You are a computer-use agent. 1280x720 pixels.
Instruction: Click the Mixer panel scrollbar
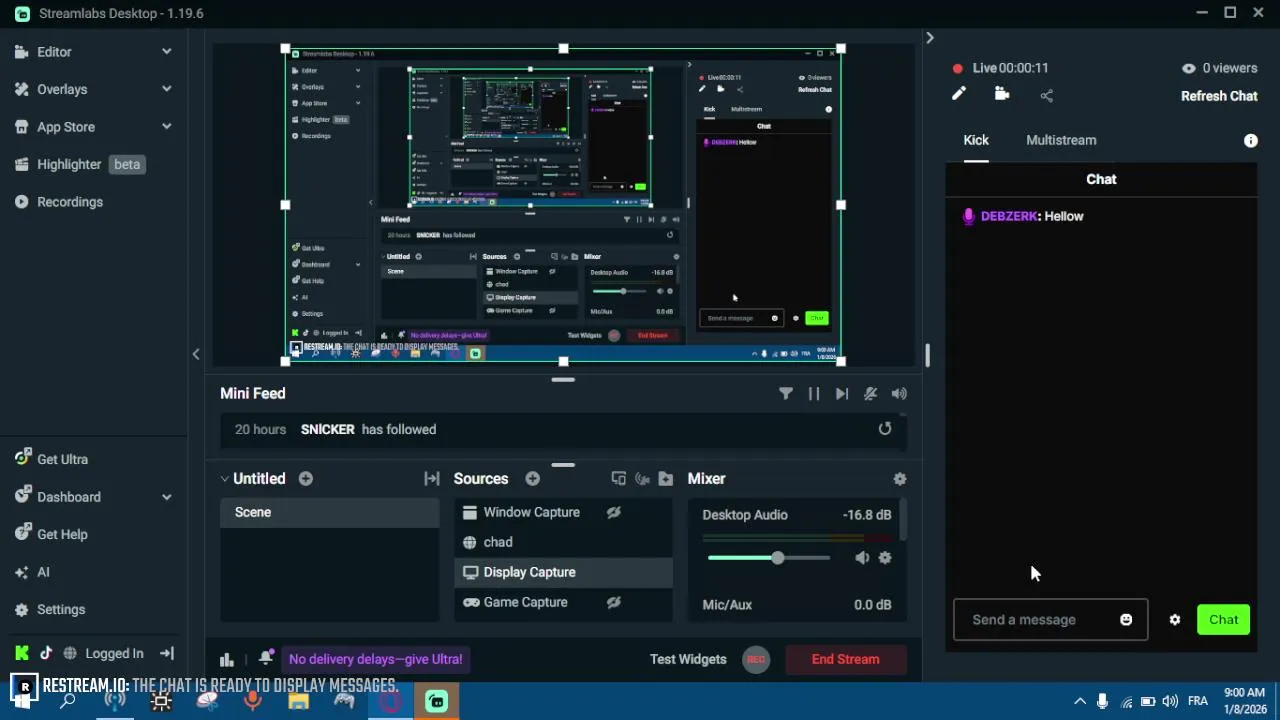tap(904, 520)
